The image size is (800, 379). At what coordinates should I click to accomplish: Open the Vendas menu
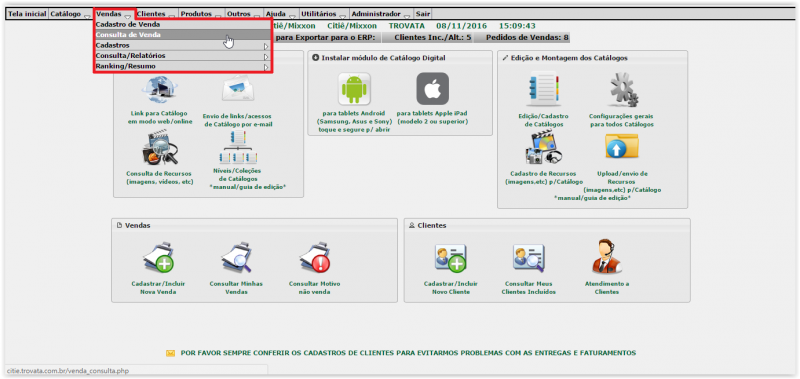pyautogui.click(x=114, y=14)
